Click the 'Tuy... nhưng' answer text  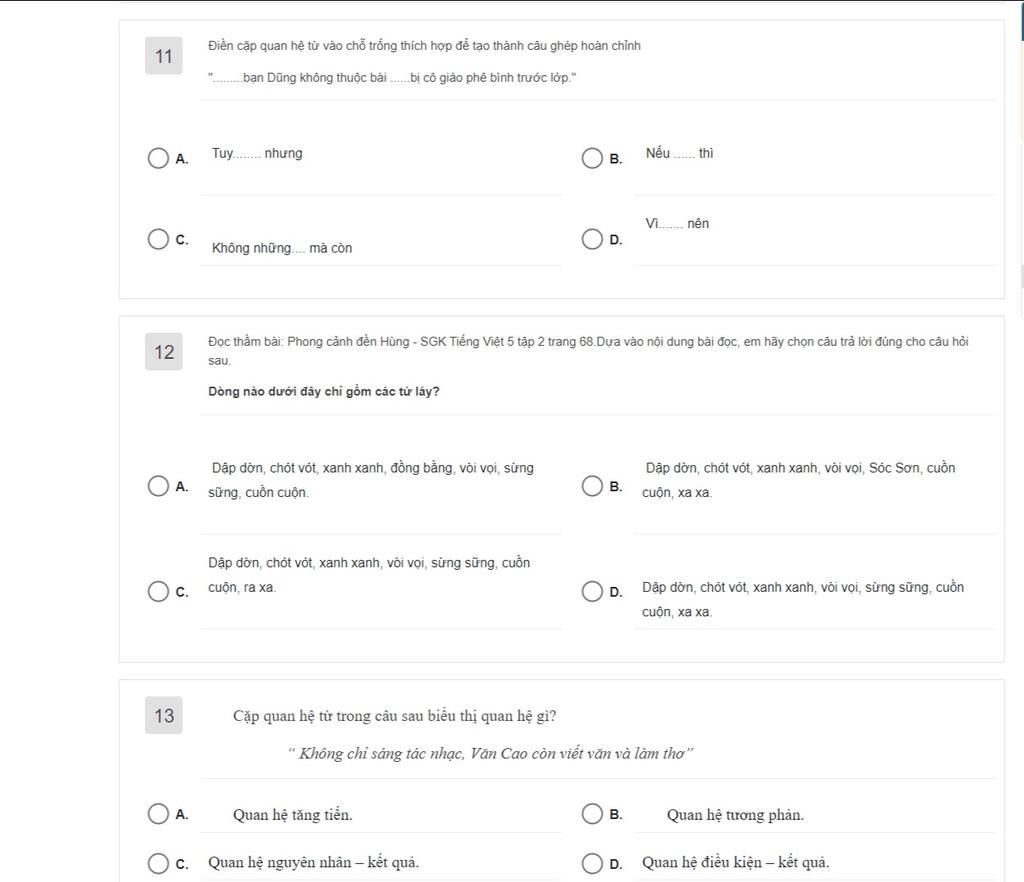click(x=257, y=153)
